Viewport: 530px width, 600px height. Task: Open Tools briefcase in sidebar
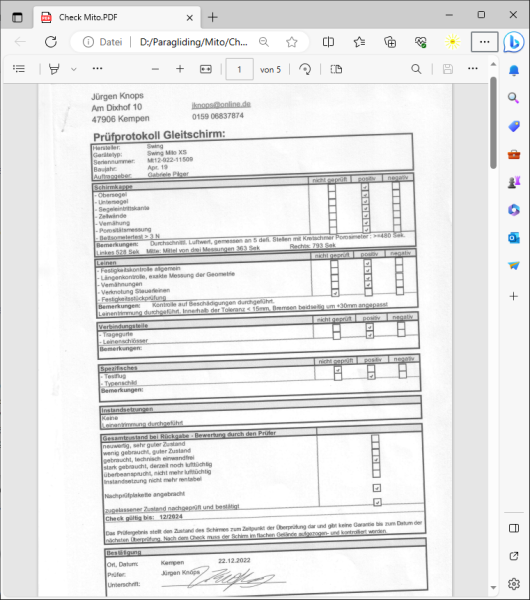click(x=514, y=154)
